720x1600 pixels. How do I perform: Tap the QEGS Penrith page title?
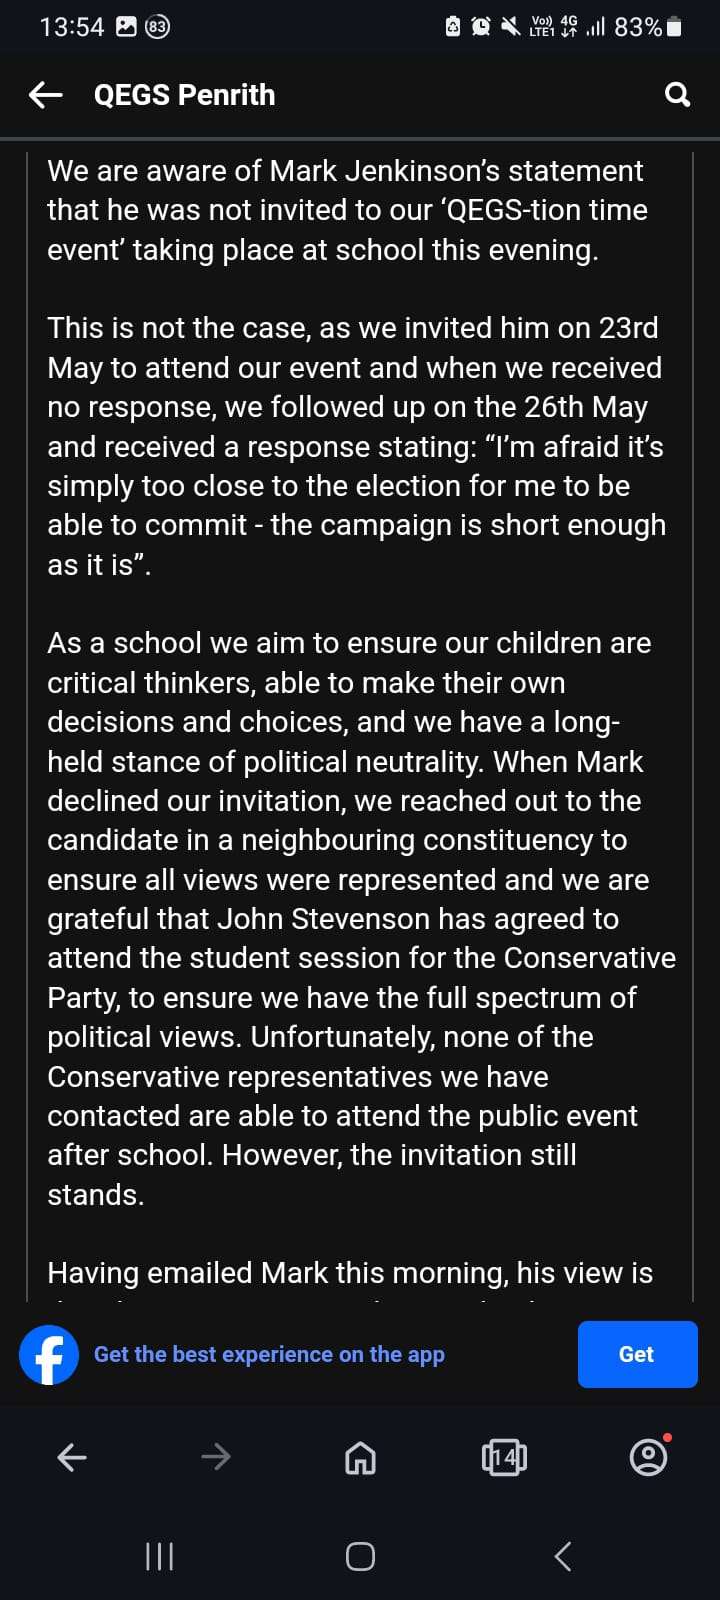pyautogui.click(x=184, y=95)
